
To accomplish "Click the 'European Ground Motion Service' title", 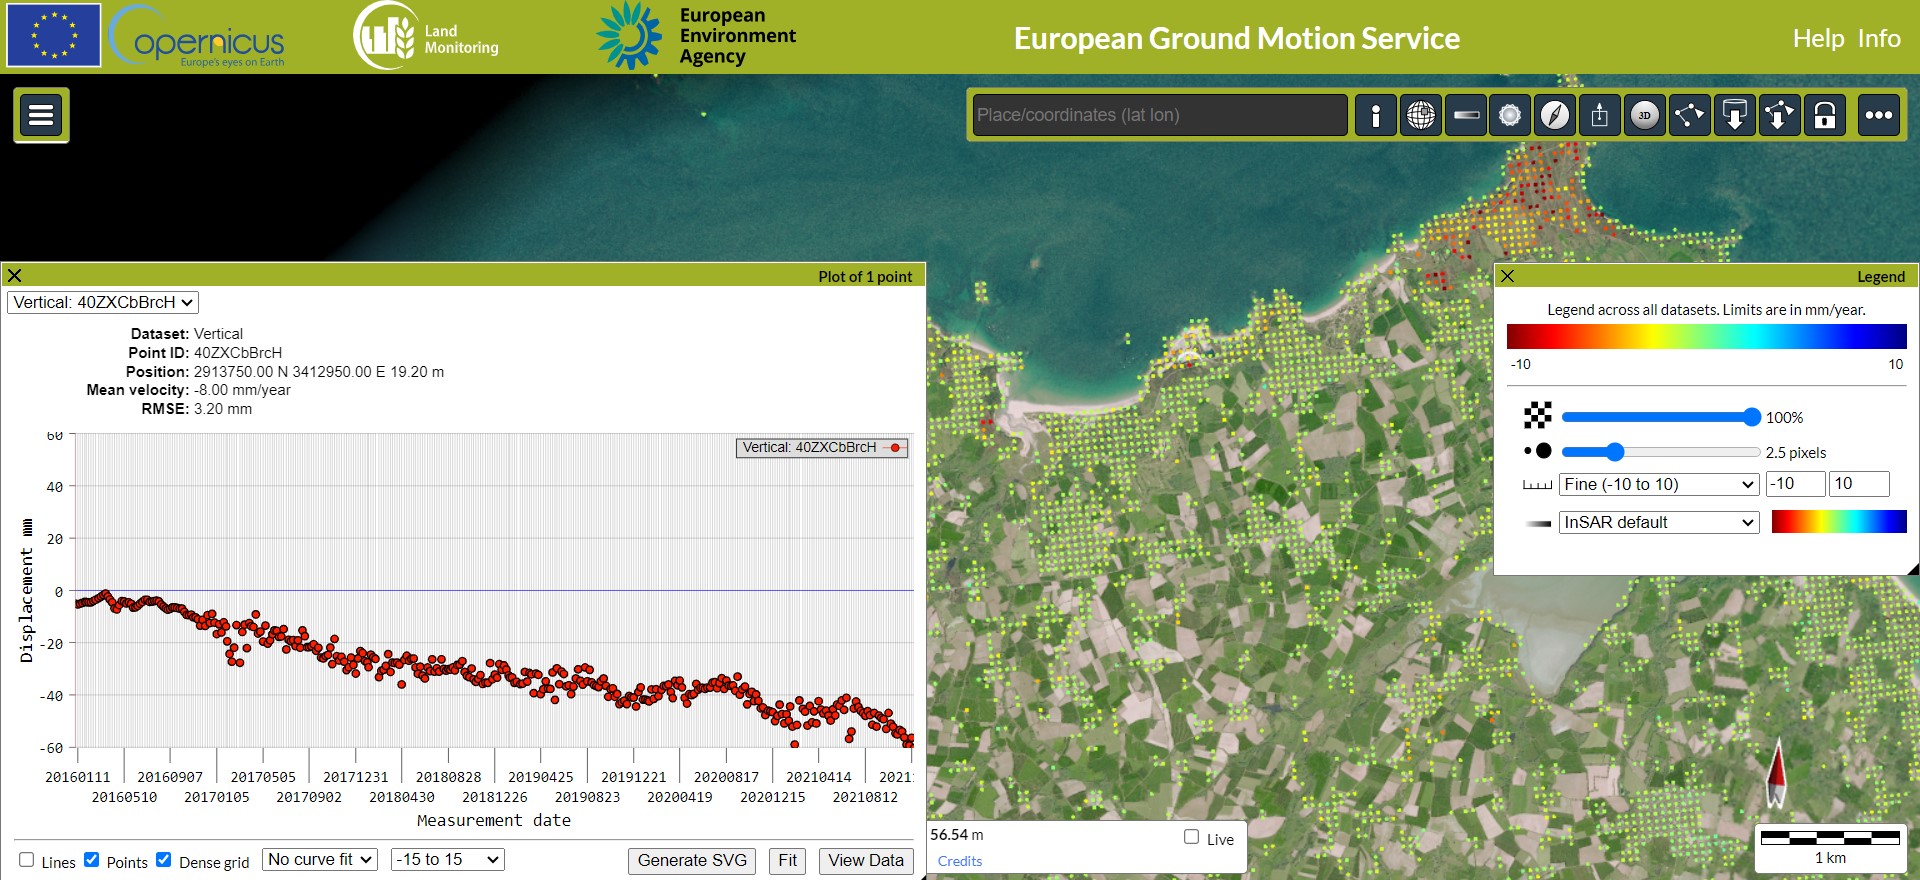I will pos(1237,38).
